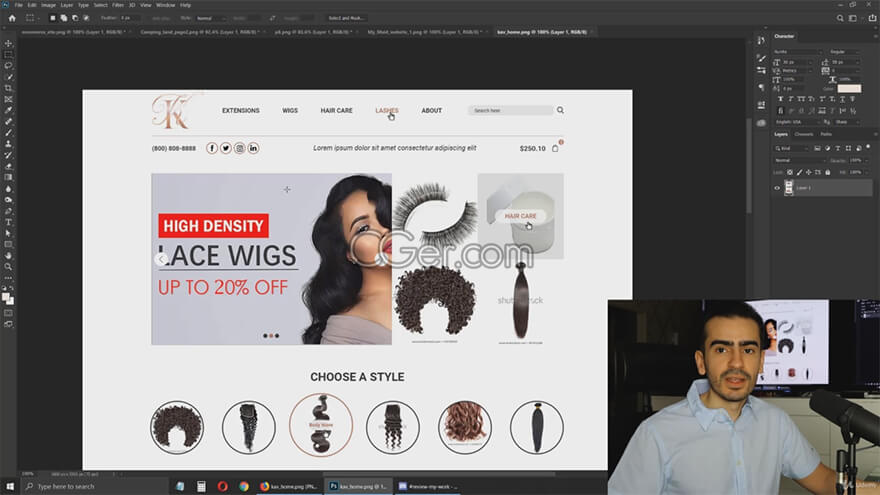Image resolution: width=880 pixels, height=495 pixels.
Task: Select the Eraser tool
Action: pos(8,167)
